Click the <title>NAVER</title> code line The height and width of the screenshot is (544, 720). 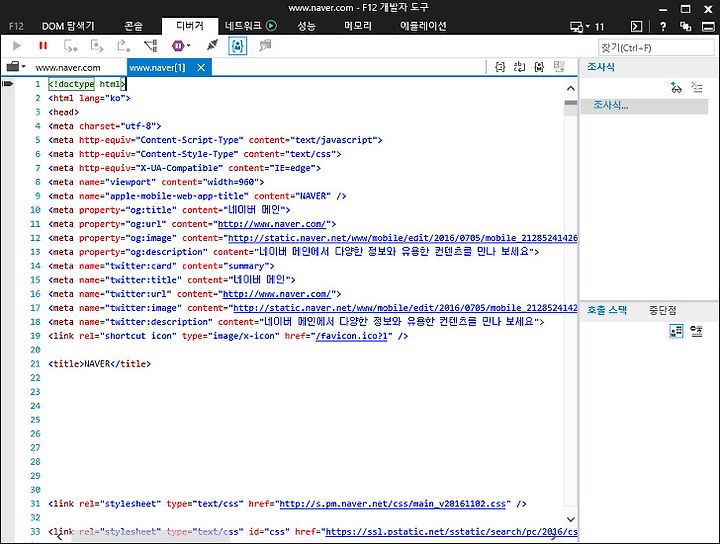click(x=100, y=364)
